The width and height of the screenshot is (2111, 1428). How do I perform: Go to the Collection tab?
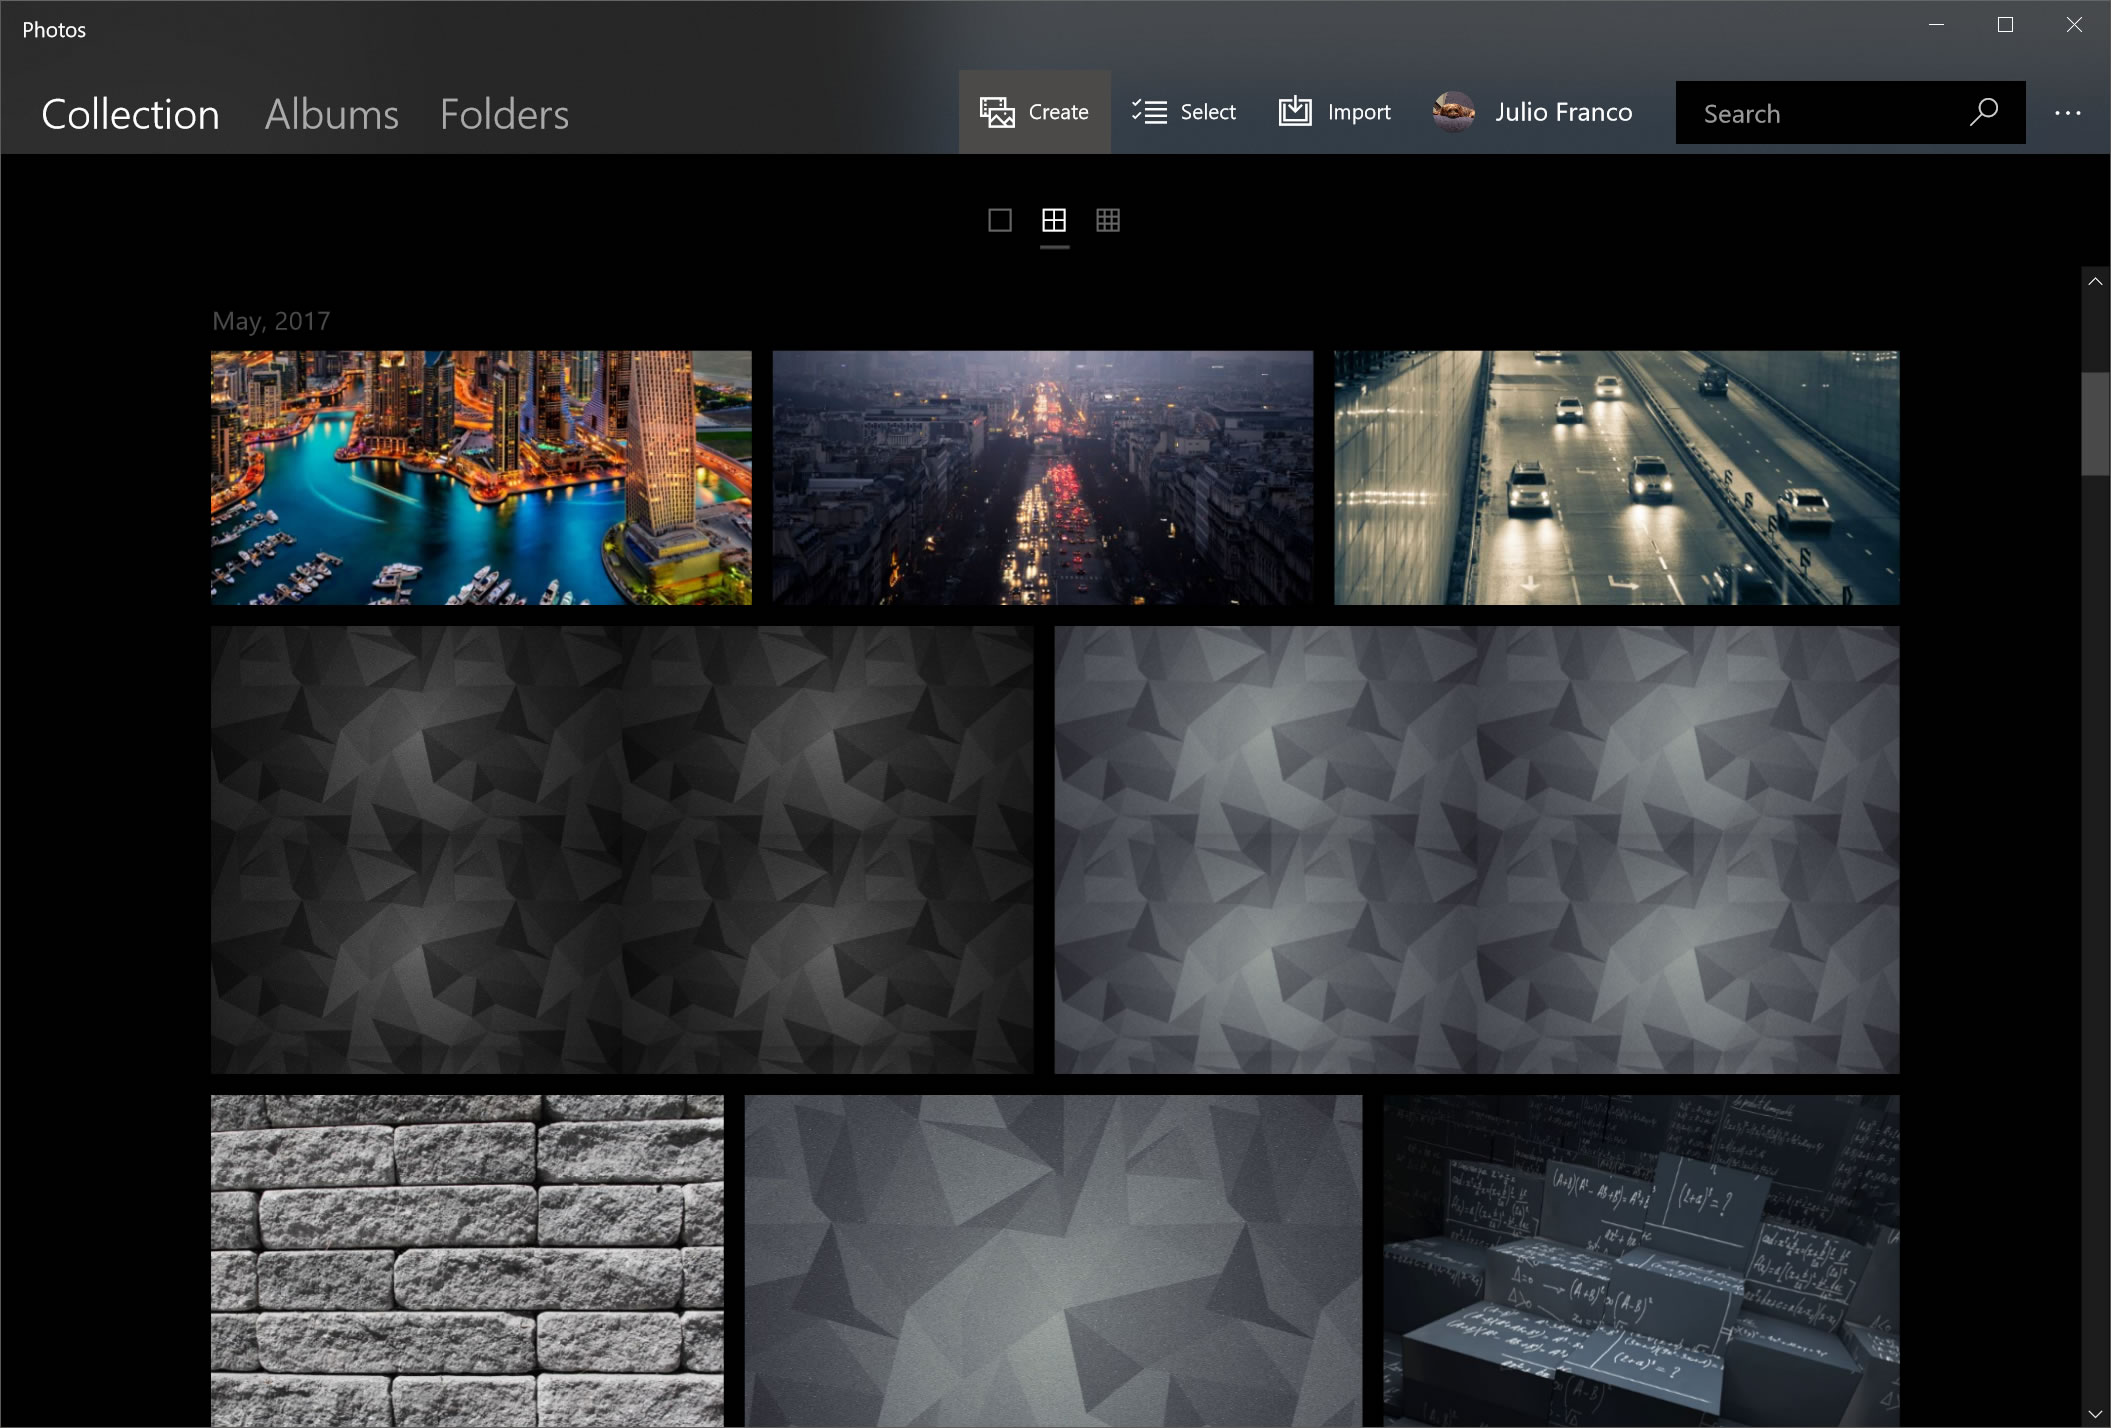[130, 114]
